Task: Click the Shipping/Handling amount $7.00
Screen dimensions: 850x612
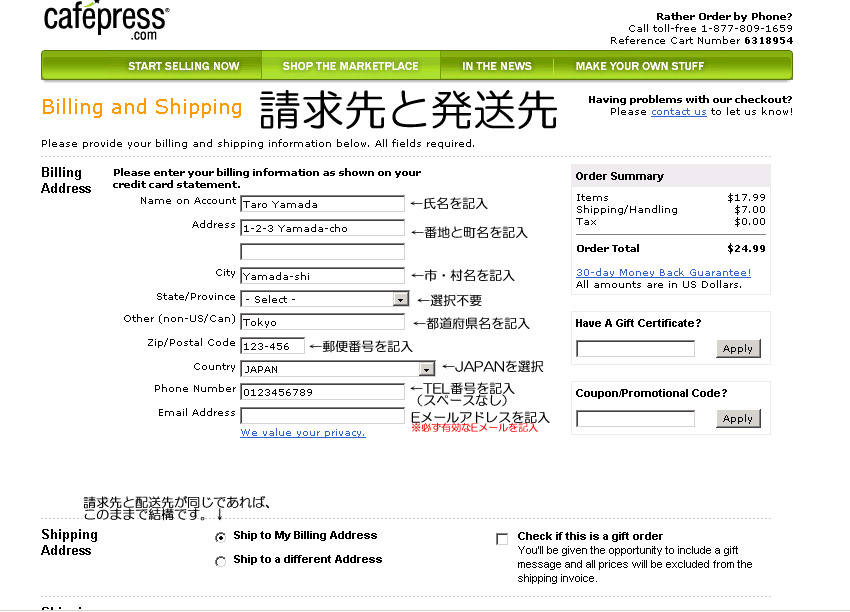Action: [x=750, y=209]
